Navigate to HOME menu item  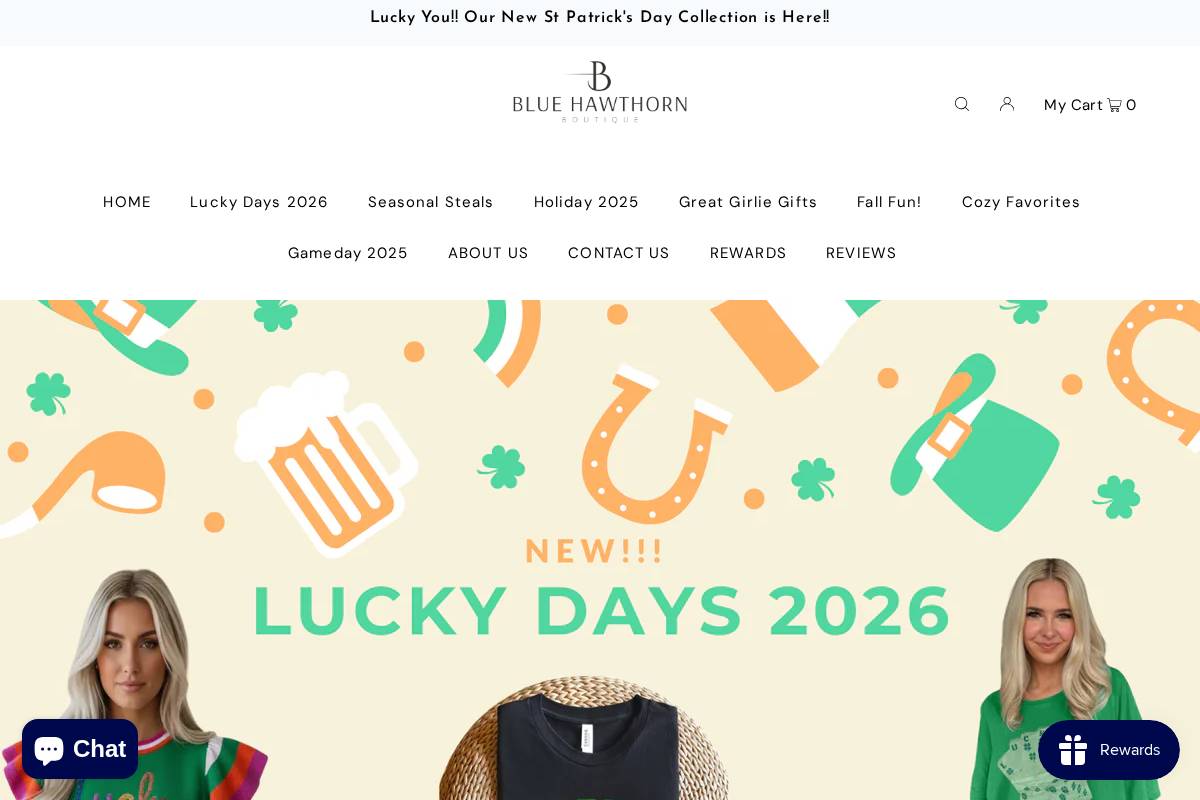tap(127, 202)
